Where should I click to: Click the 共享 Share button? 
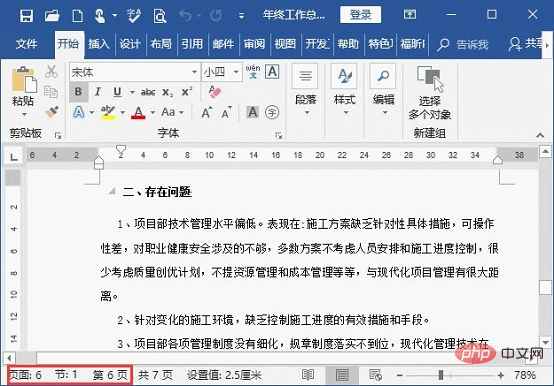point(525,44)
